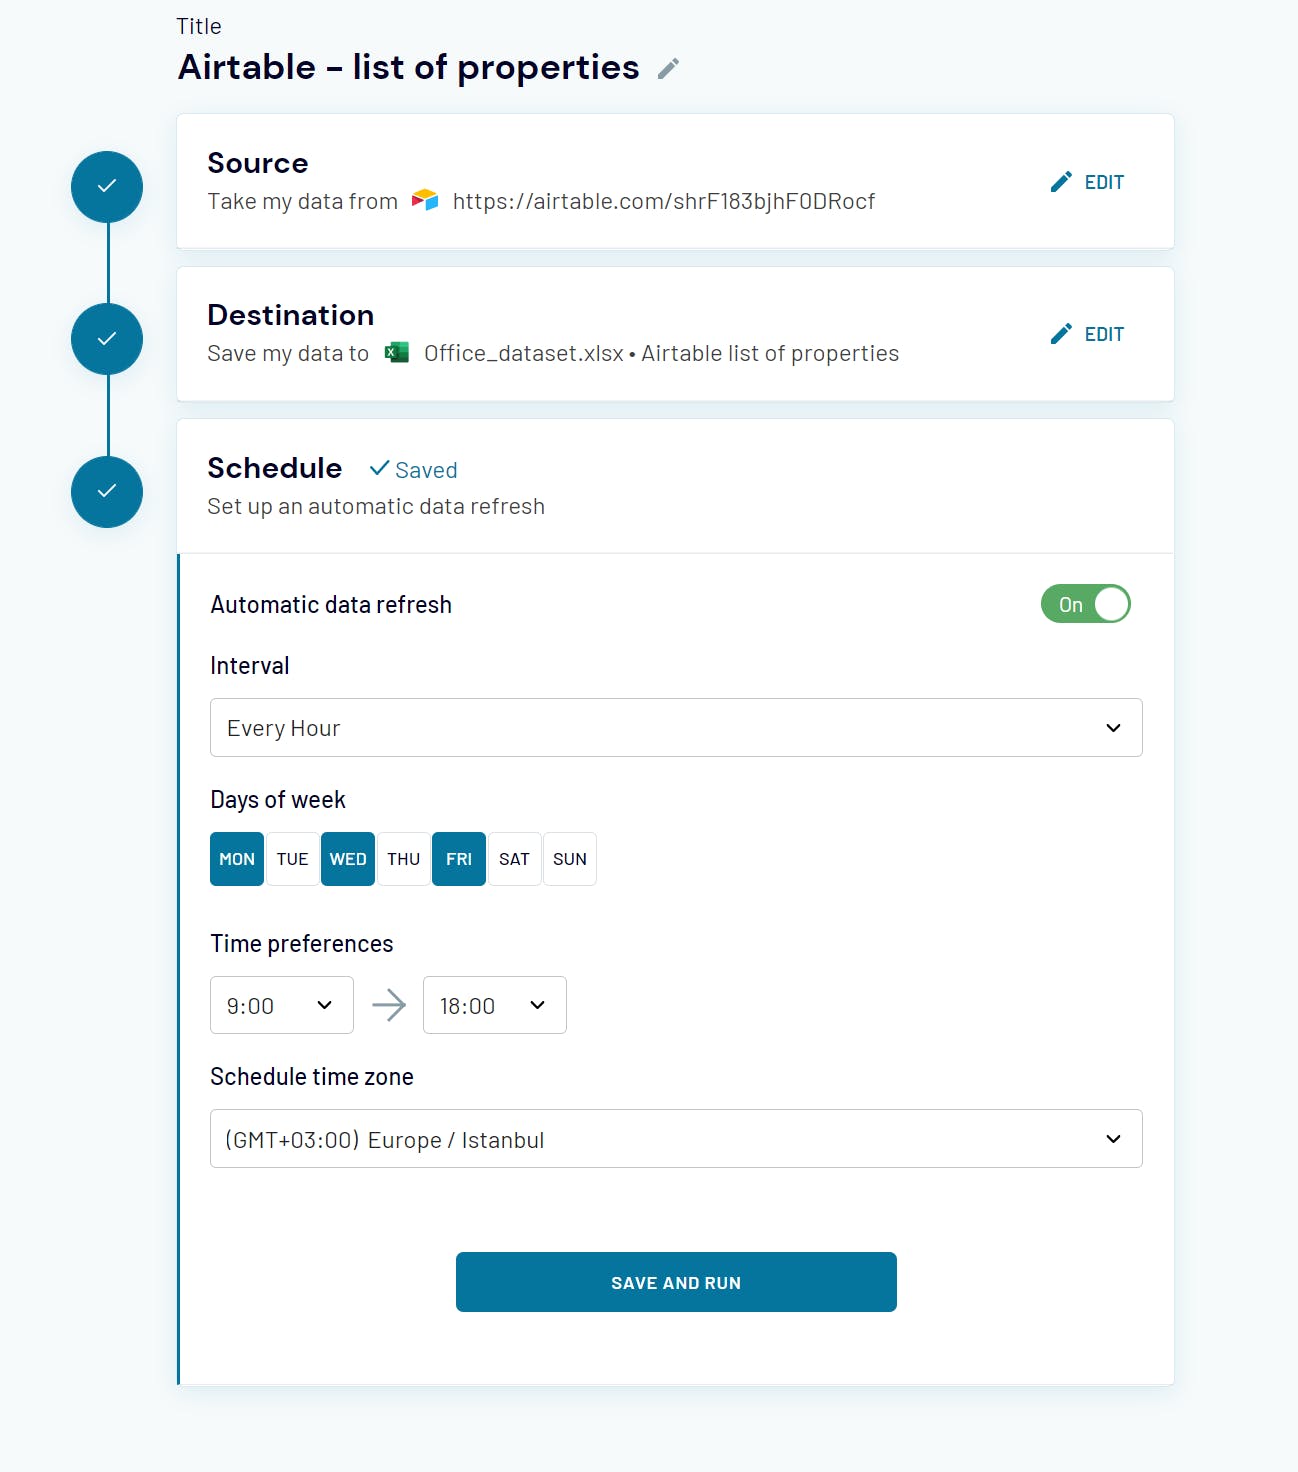Open the 18:00 end time dropdown
Image resolution: width=1298 pixels, height=1472 pixels.
pyautogui.click(x=495, y=1005)
